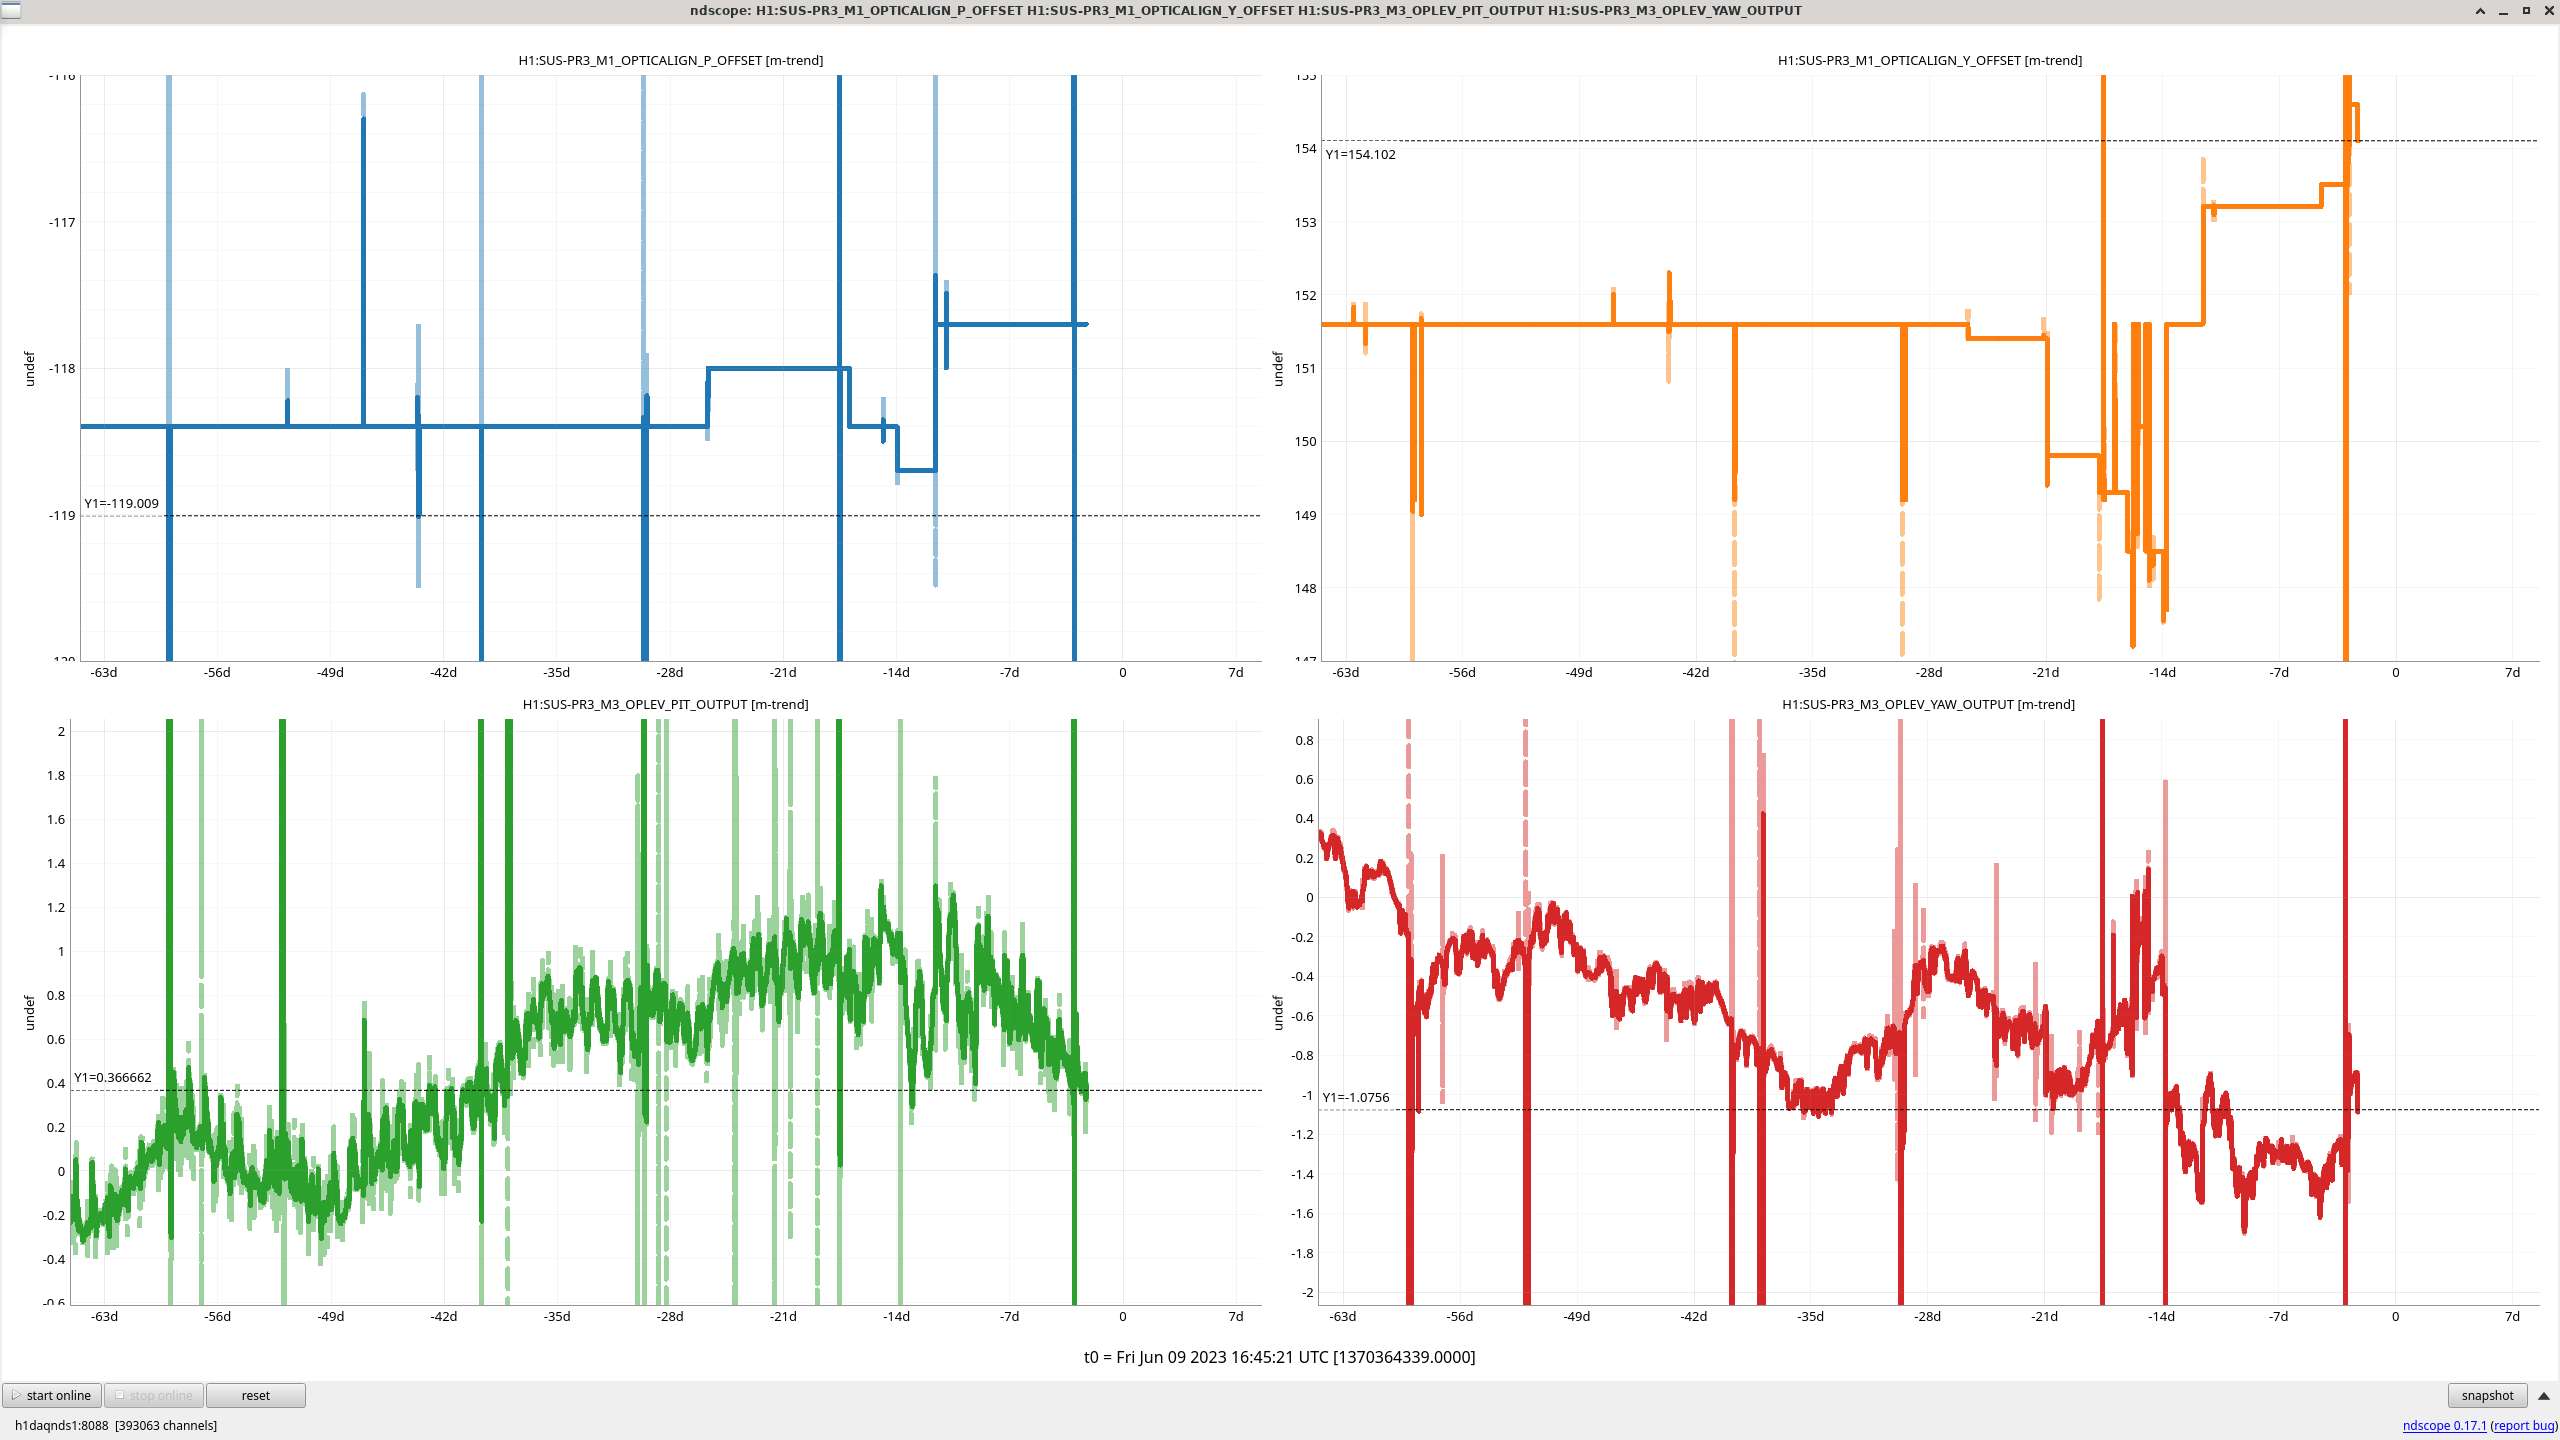Viewport: 2560px width, 1440px height.
Task: Maximize the ndscope window
Action: click(x=2526, y=11)
